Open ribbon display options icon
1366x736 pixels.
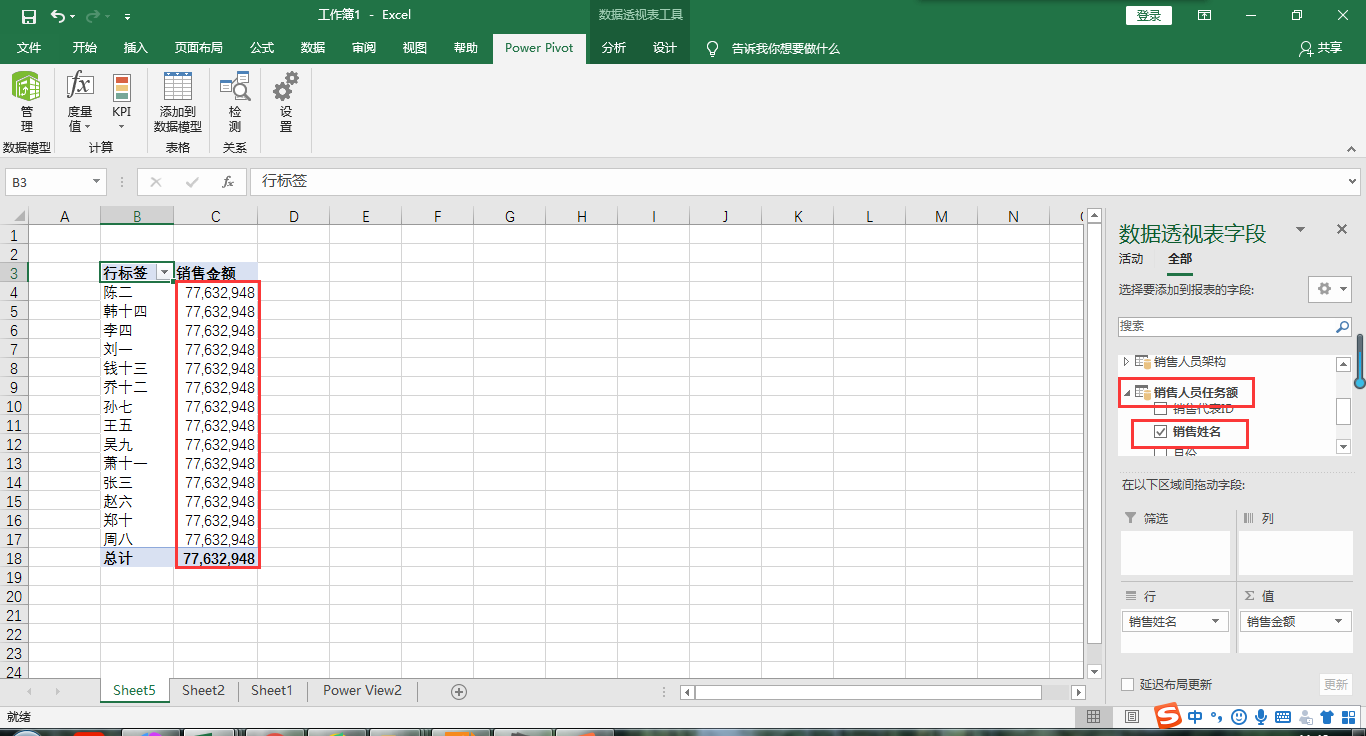coord(1205,16)
